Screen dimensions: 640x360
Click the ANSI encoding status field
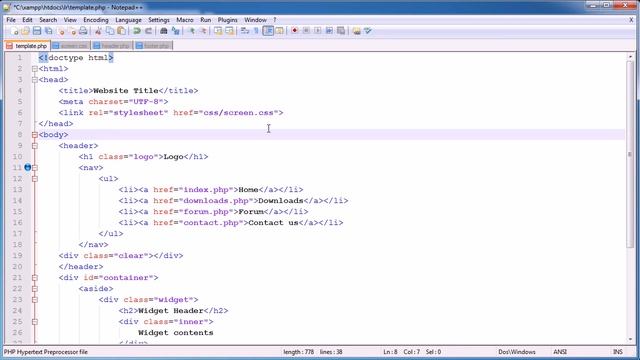(560, 352)
